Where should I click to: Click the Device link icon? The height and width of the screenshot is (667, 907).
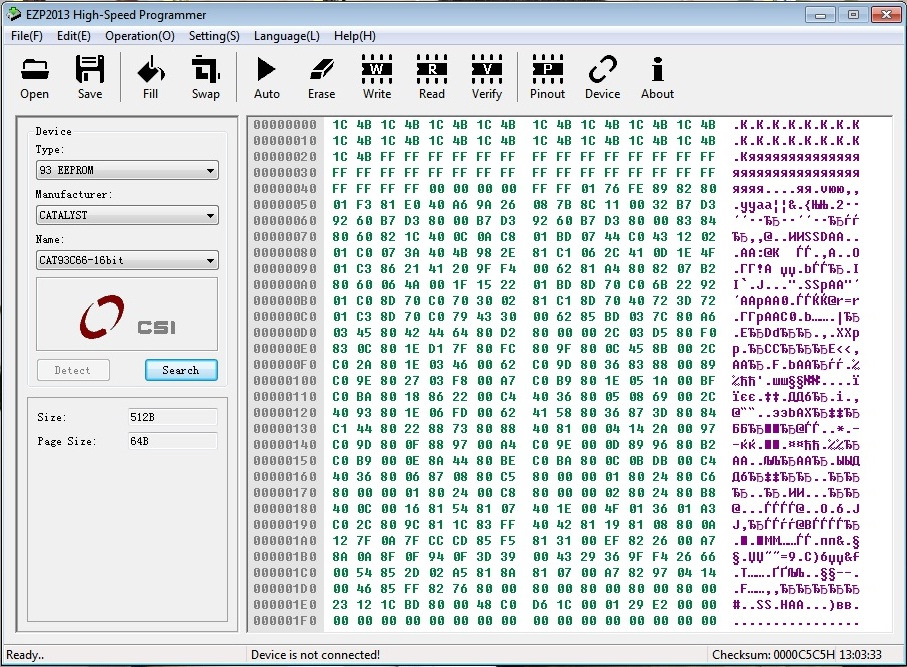click(x=602, y=77)
